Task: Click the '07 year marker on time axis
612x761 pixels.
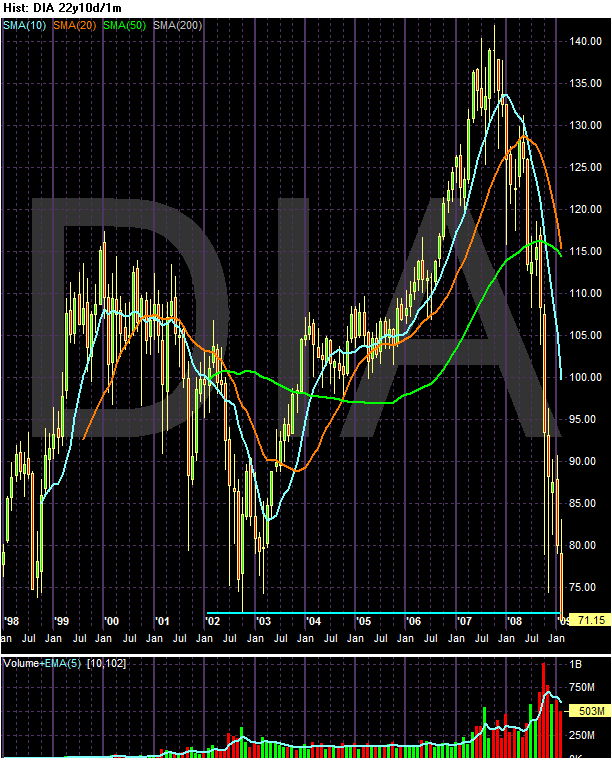Action: [464, 621]
